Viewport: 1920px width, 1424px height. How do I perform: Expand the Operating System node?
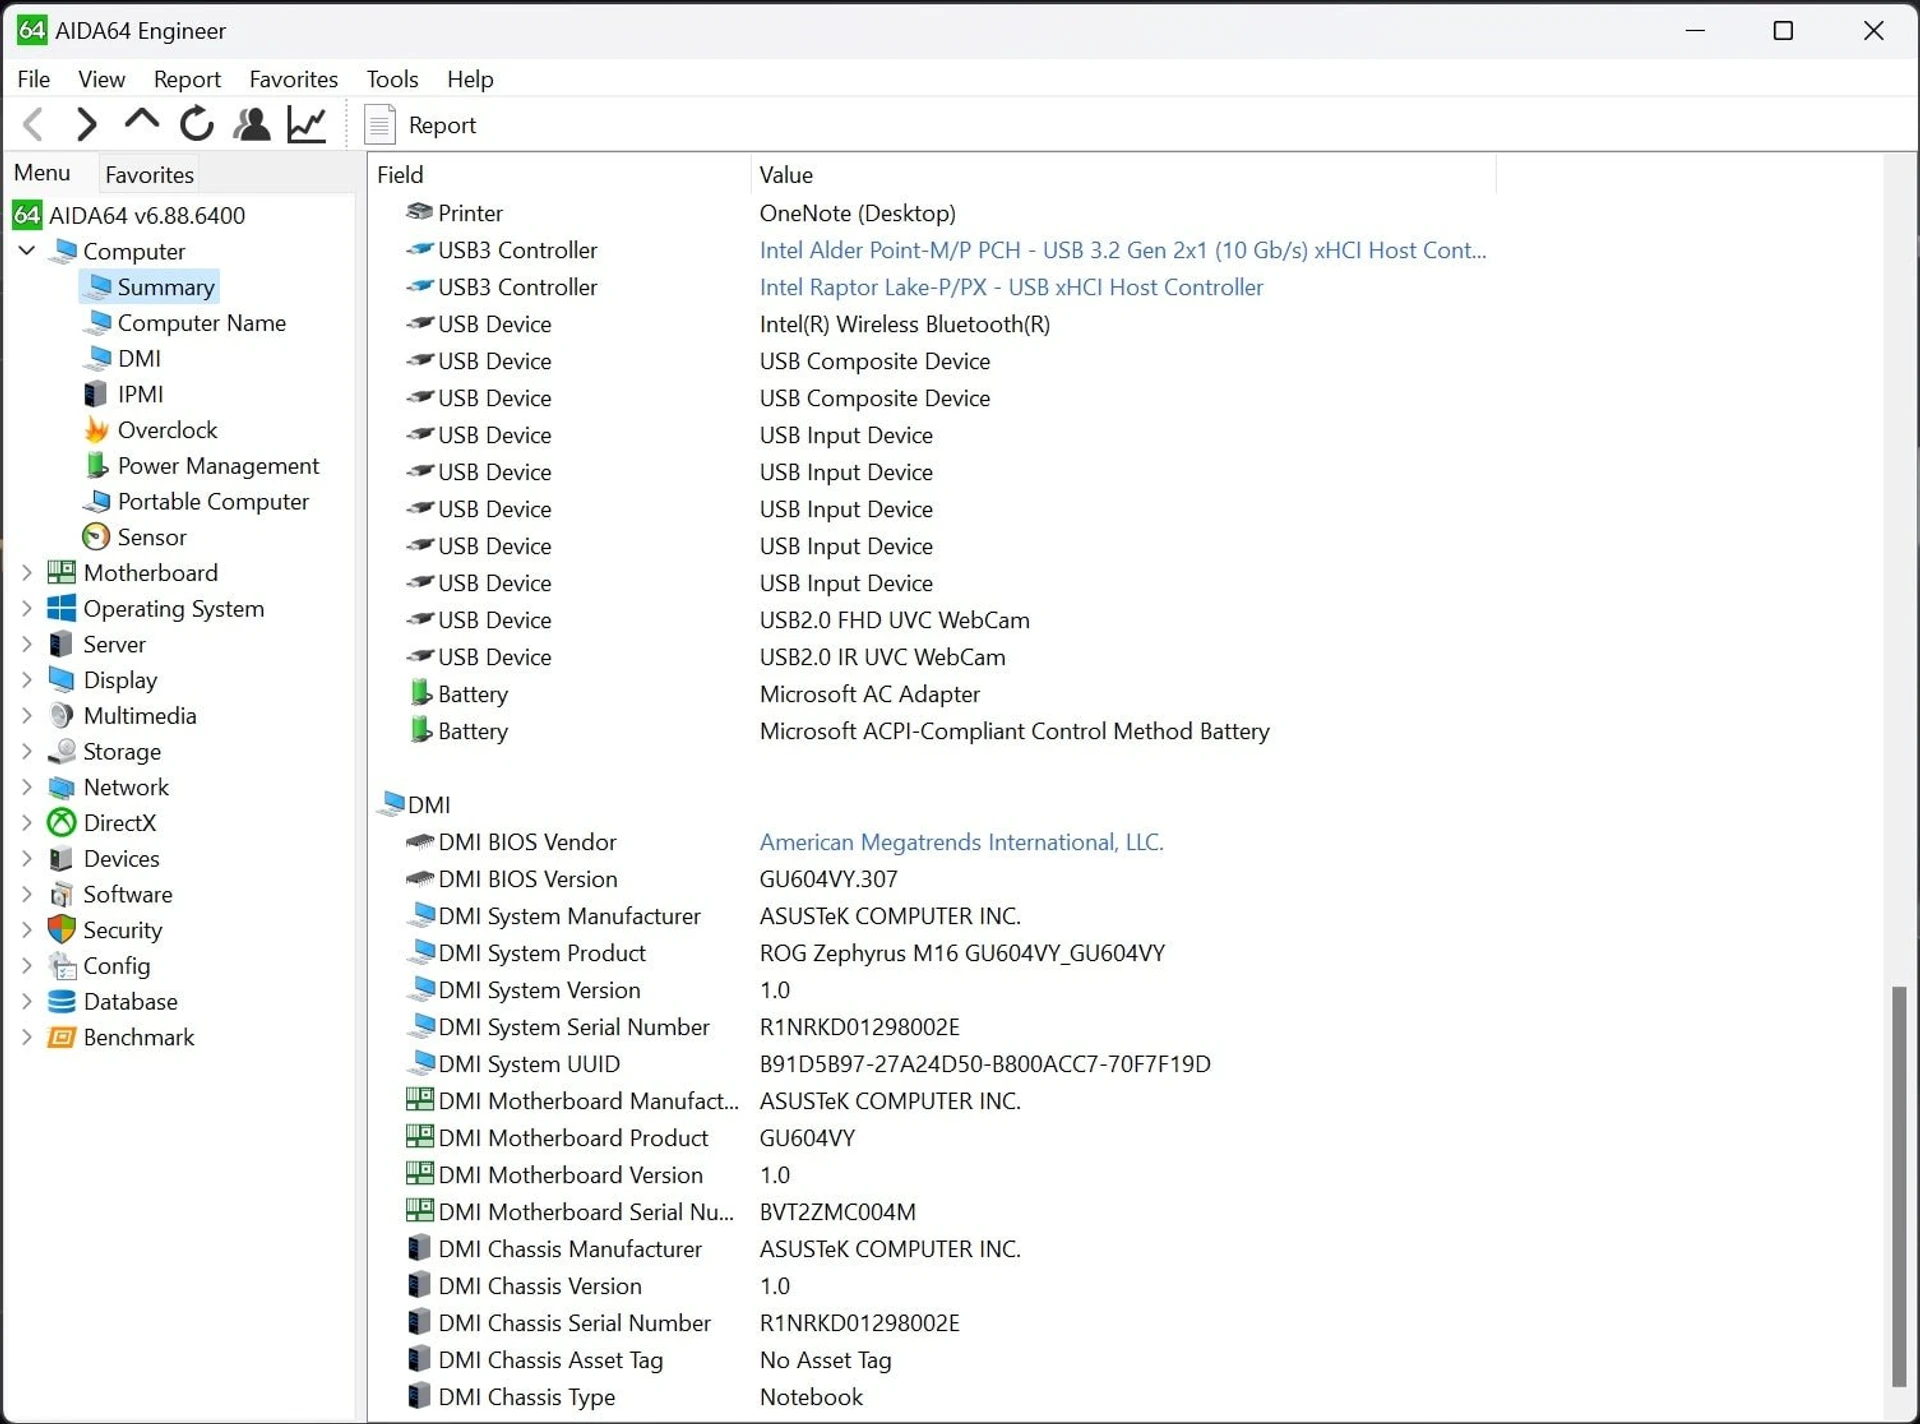[x=27, y=609]
